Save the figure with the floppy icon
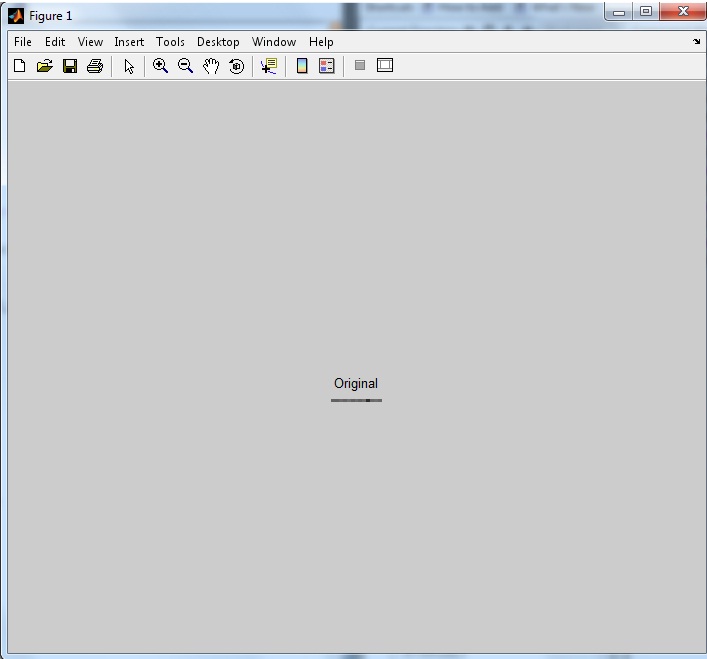Image resolution: width=707 pixels, height=659 pixels. pos(70,66)
